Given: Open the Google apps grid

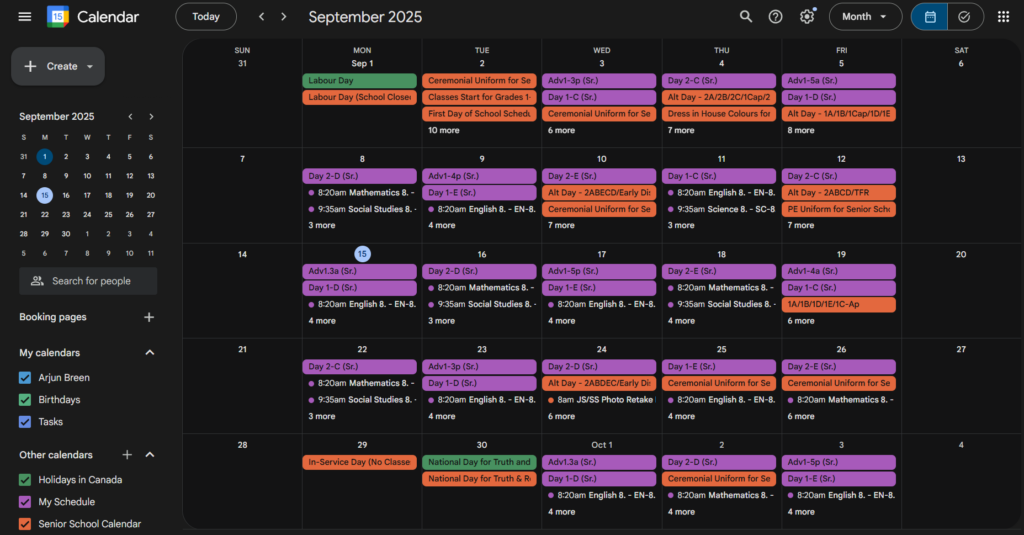Looking at the screenshot, I should 1004,17.
